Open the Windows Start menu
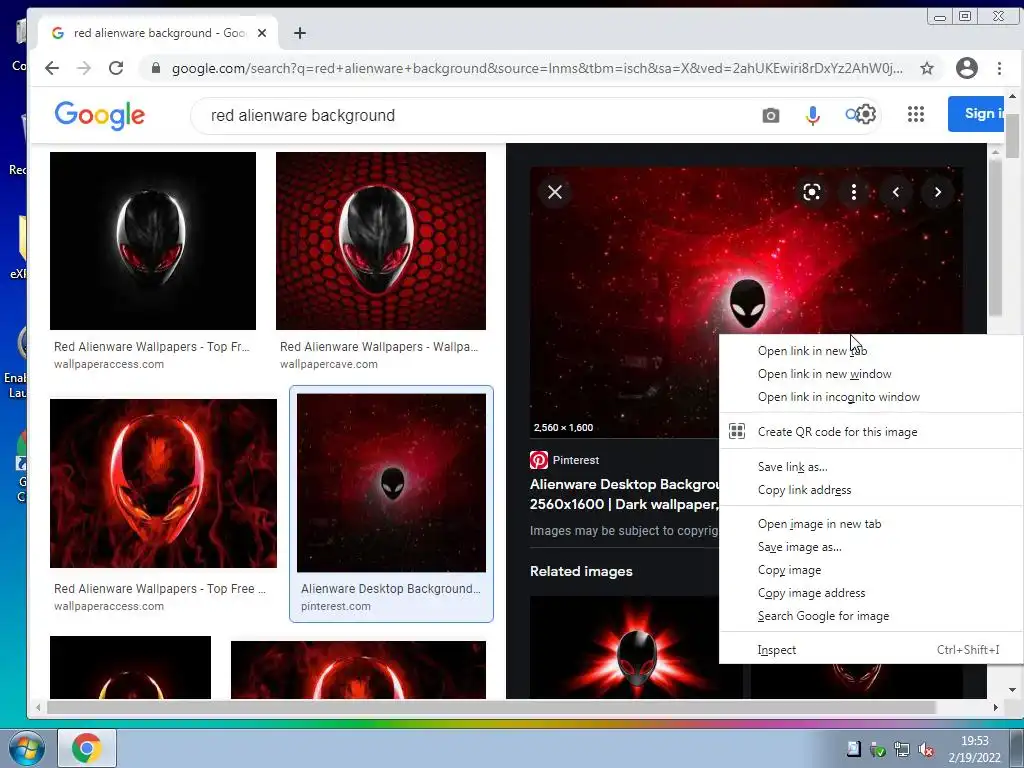Viewport: 1024px width, 768px height. click(x=27, y=748)
